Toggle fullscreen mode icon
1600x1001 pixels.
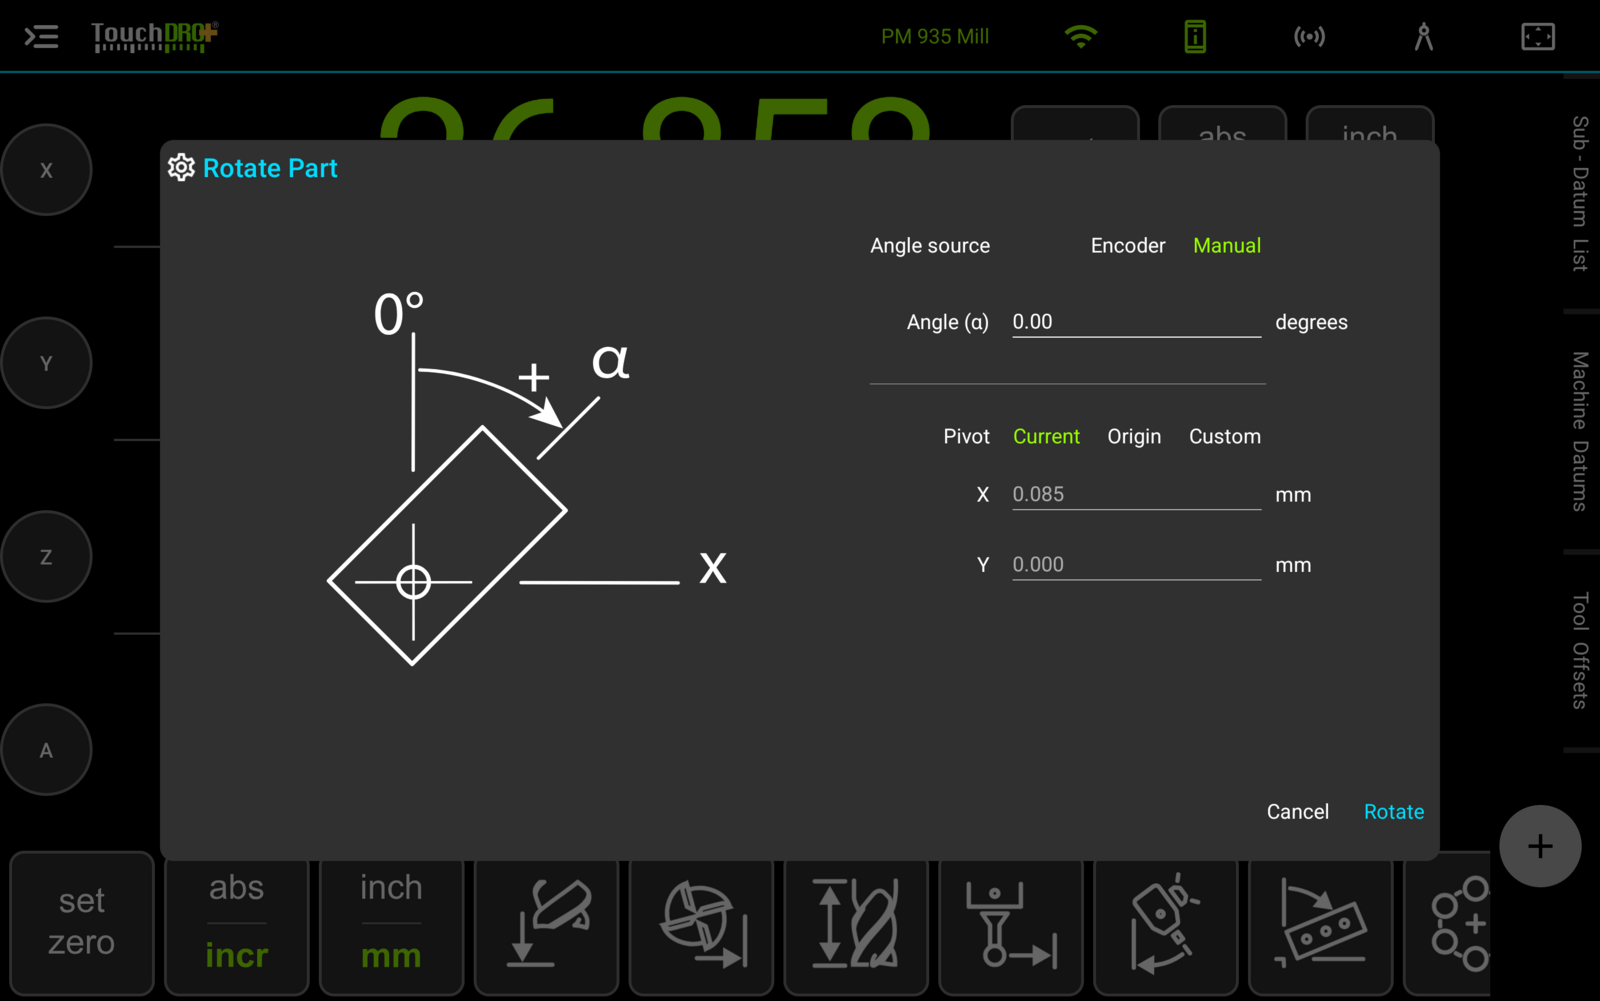[1538, 37]
